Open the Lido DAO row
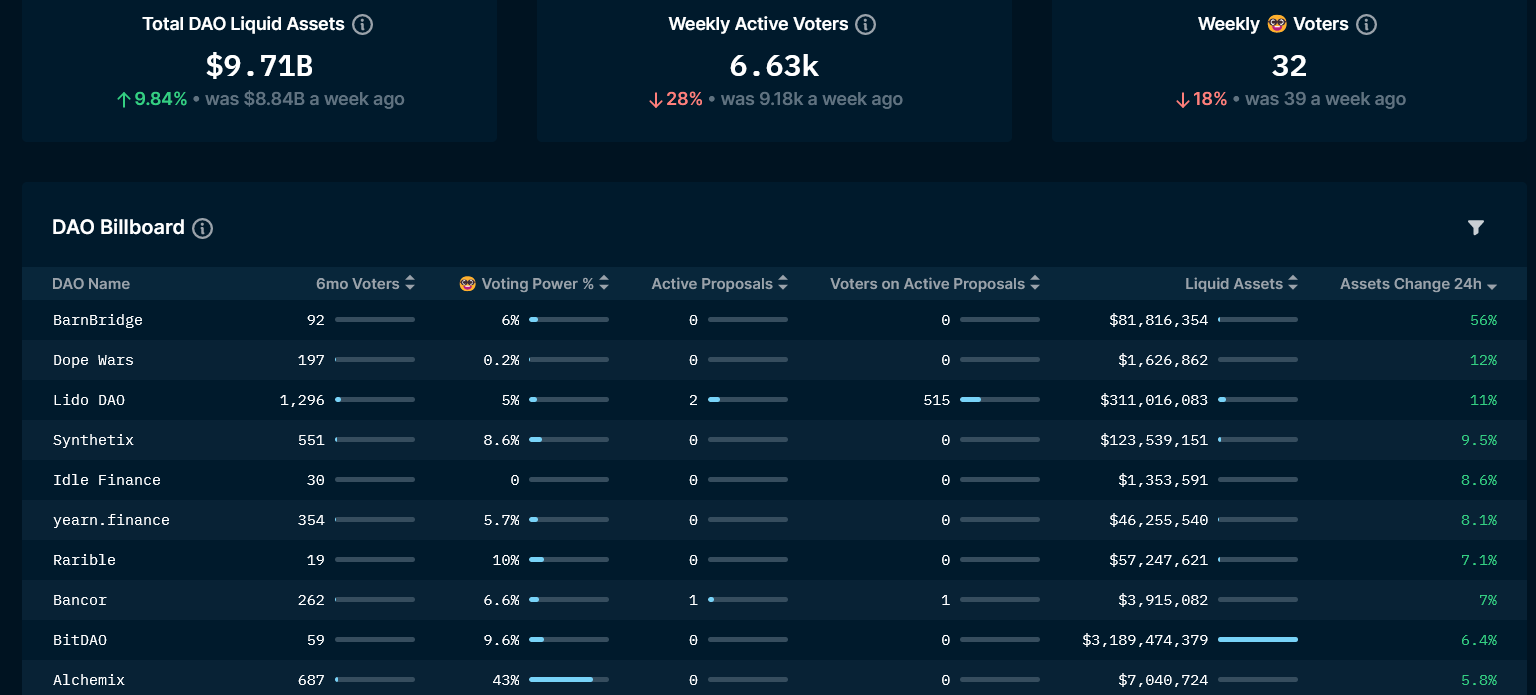 775,400
